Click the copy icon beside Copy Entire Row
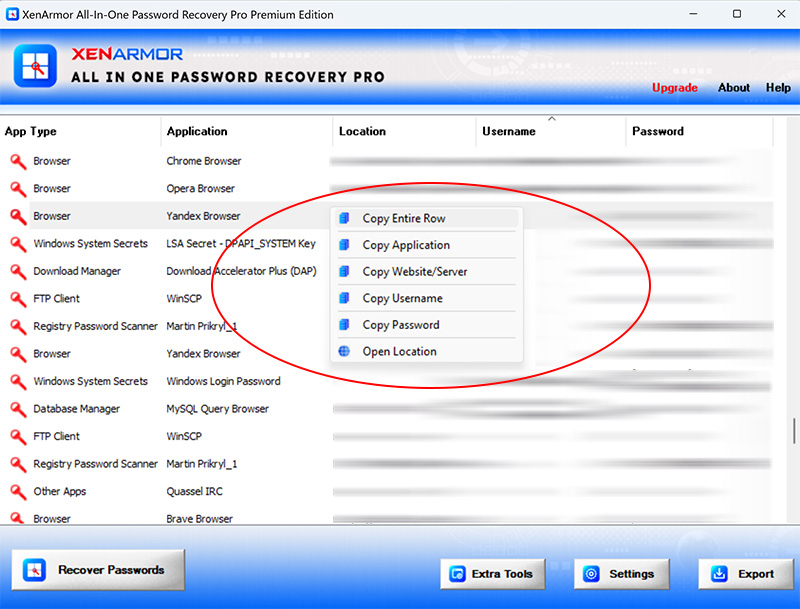 tap(344, 218)
